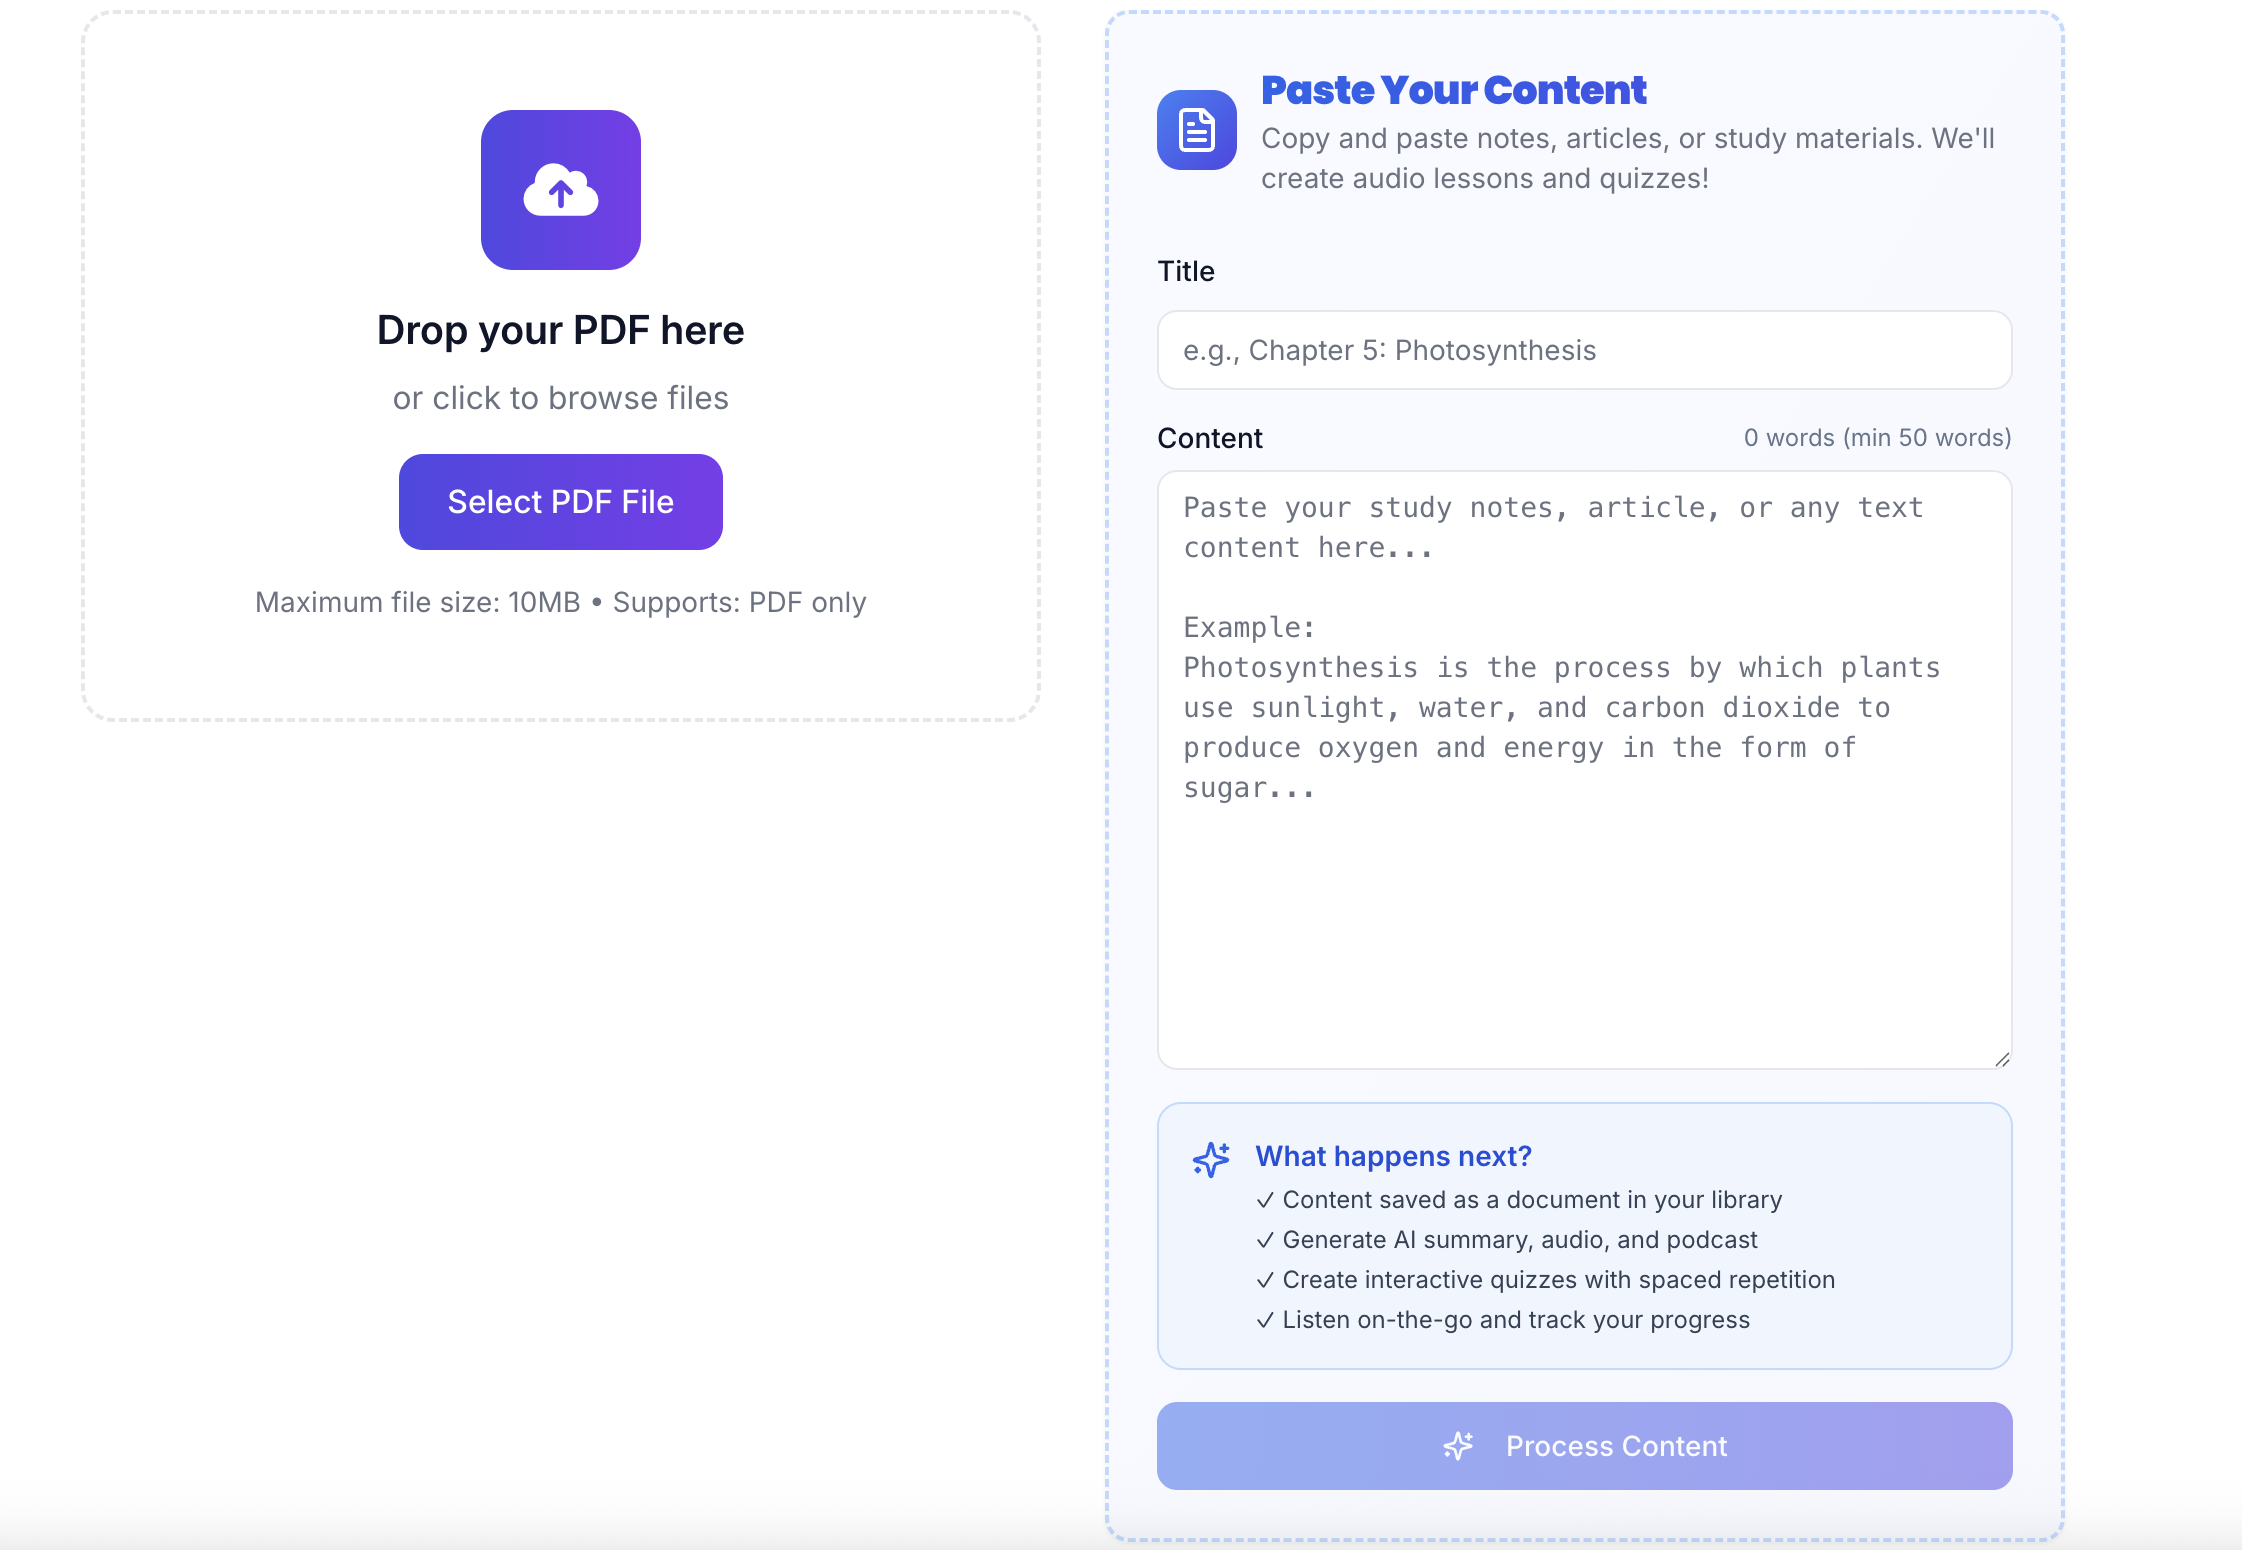Click the word count indicator text
Screen dimensions: 2242x1550
[1877, 438]
